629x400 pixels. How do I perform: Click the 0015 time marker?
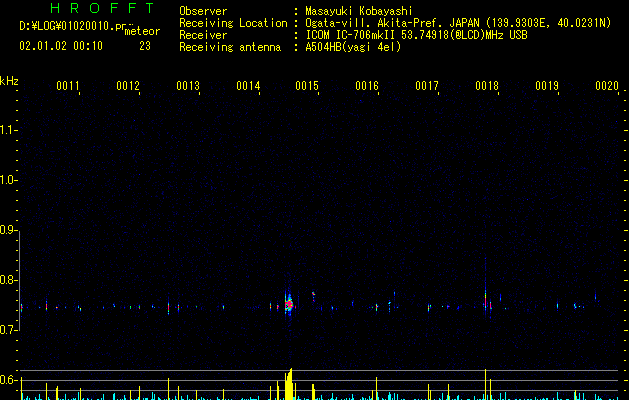point(307,86)
